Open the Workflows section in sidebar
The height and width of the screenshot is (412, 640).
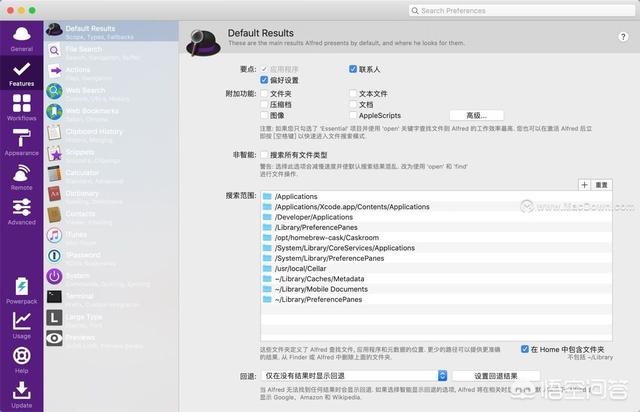[21, 108]
